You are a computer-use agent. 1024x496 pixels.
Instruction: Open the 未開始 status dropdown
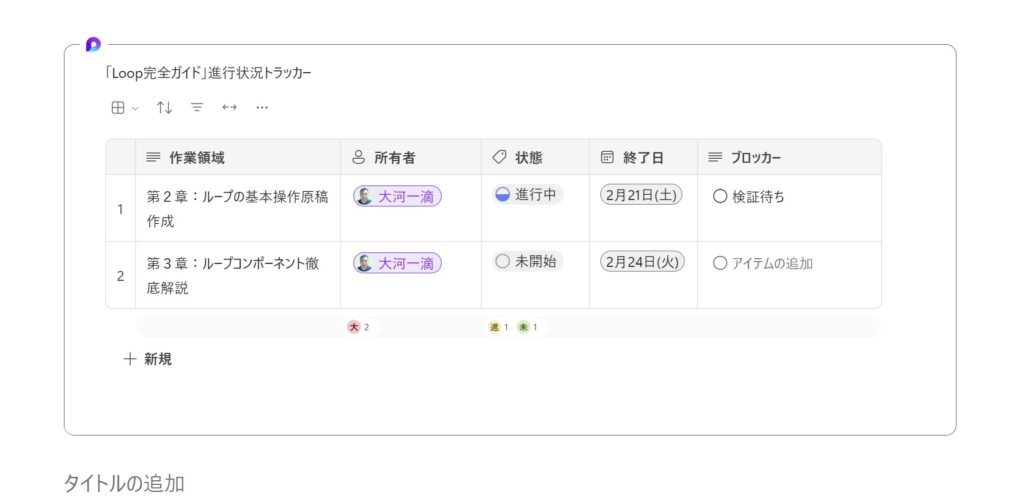(528, 261)
